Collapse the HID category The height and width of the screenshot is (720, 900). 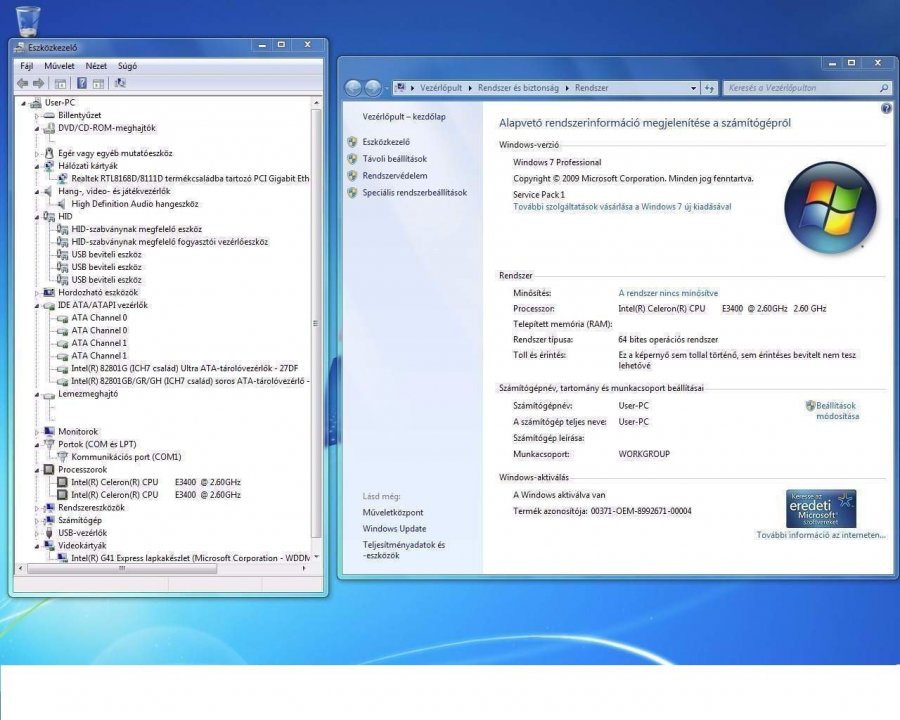(x=37, y=217)
